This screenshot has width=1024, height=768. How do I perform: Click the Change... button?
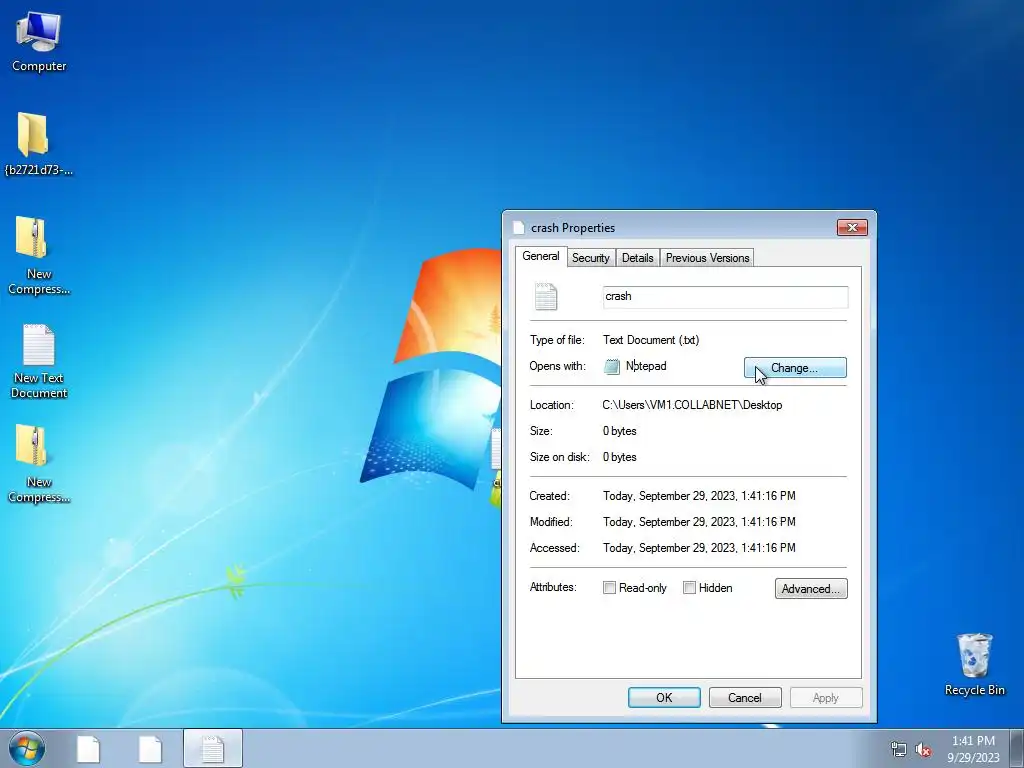pos(795,368)
